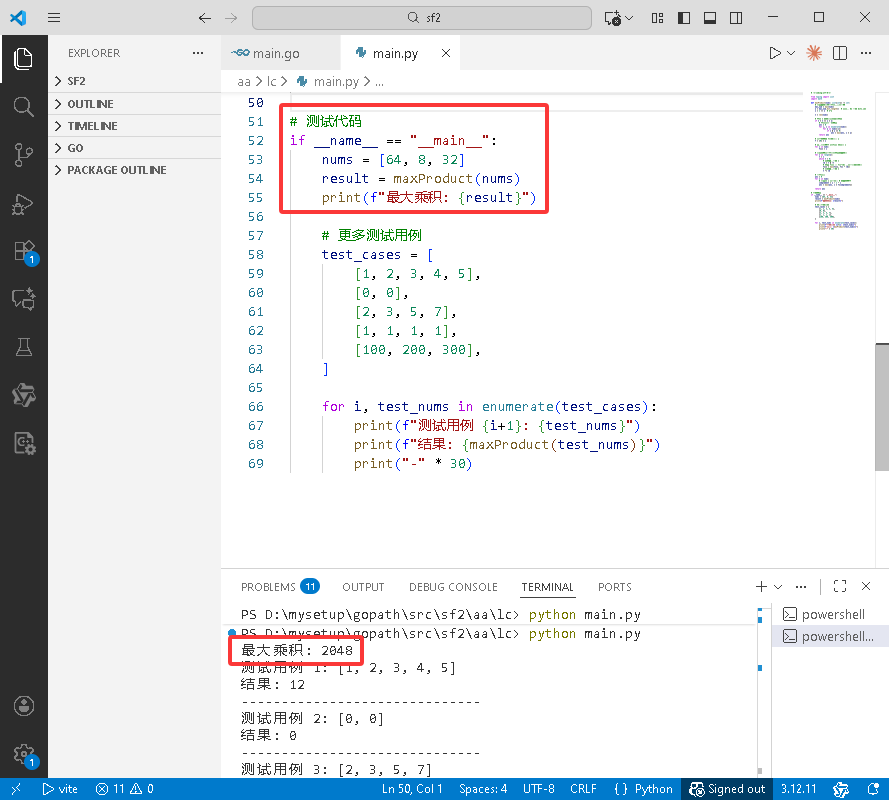Expand the GO section
The width and height of the screenshot is (889, 800).
134,148
